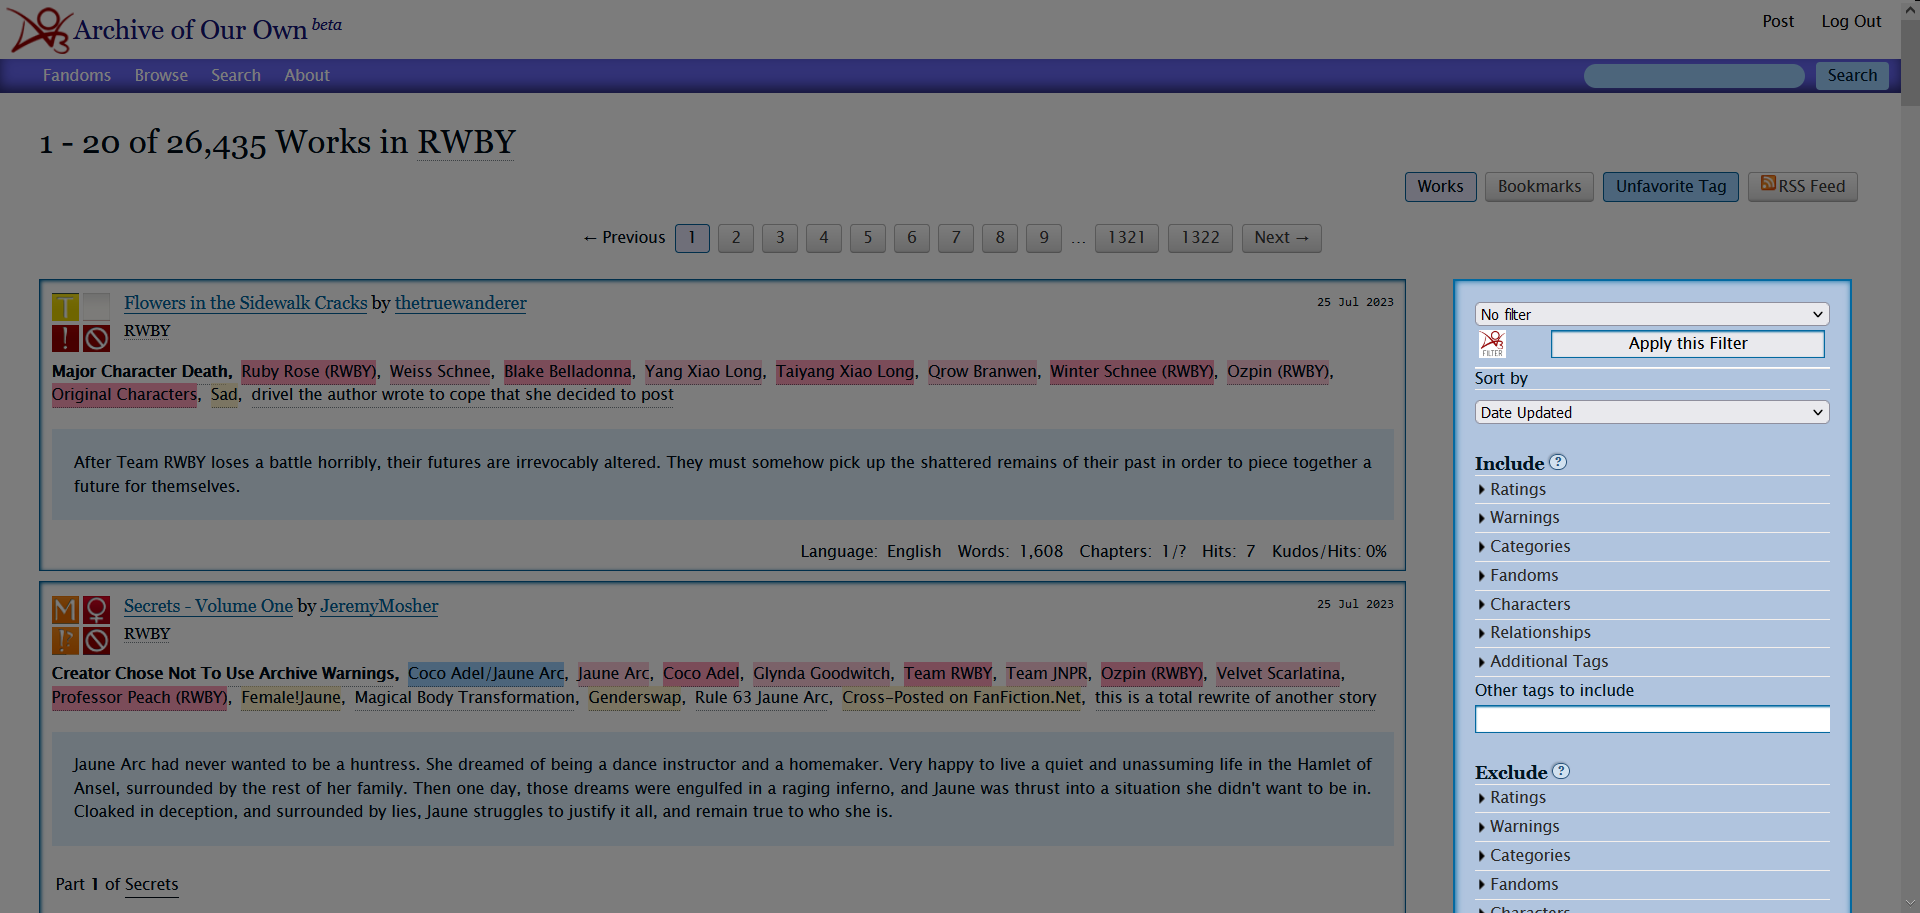Open the Exclude help question mark

pos(1561,771)
